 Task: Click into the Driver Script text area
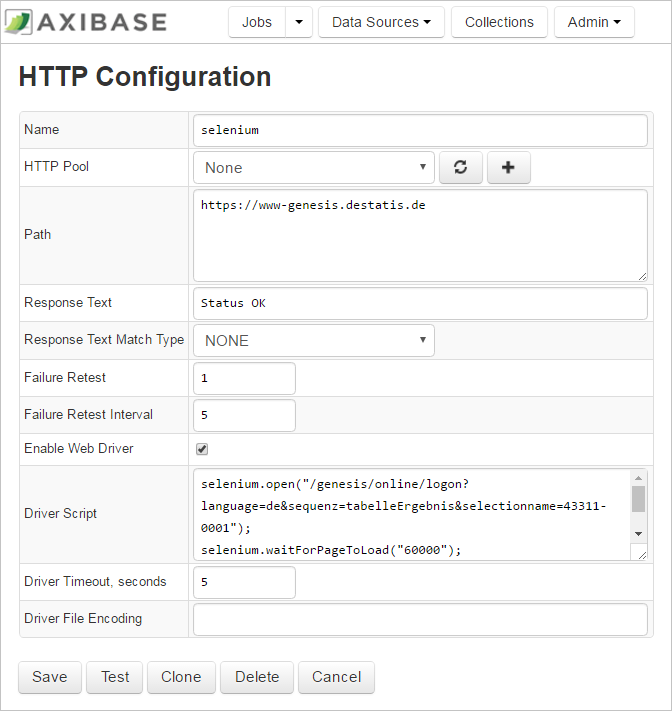pyautogui.click(x=411, y=515)
